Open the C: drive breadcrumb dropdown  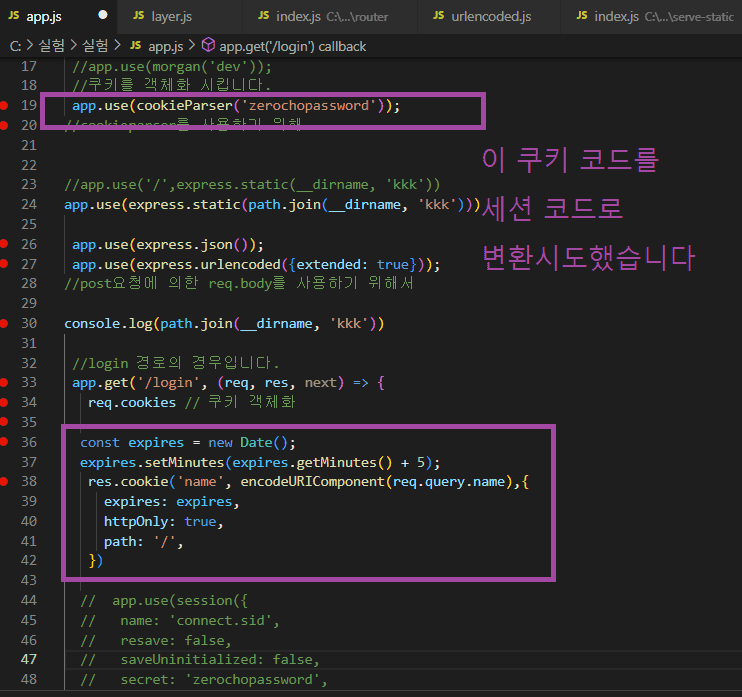pyautogui.click(x=15, y=46)
